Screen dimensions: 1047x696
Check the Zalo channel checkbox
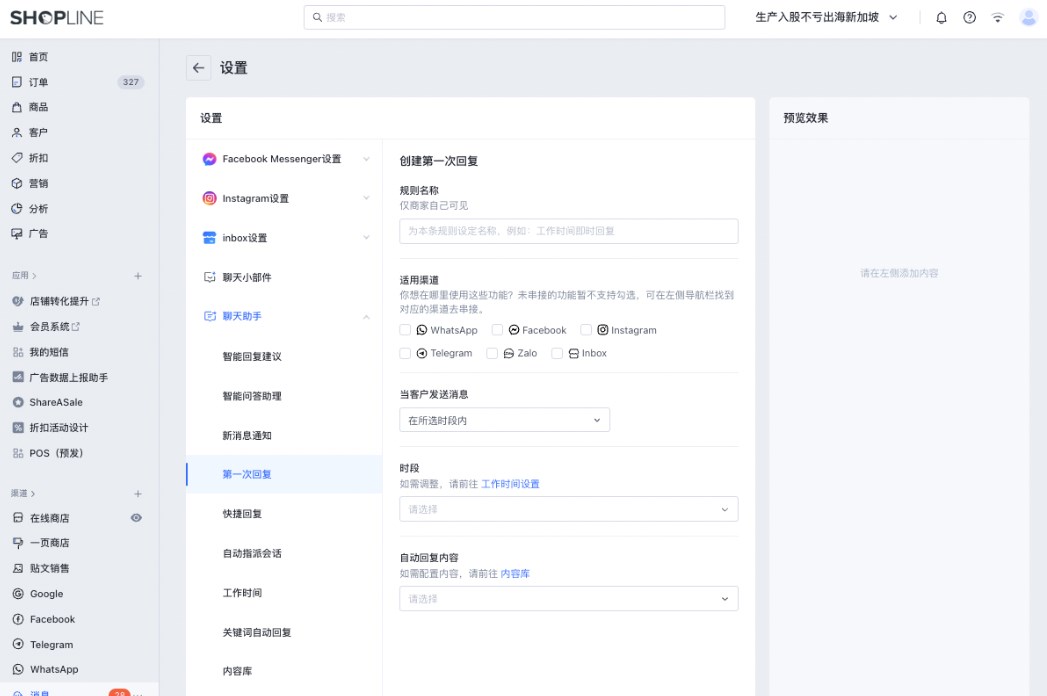coord(492,353)
